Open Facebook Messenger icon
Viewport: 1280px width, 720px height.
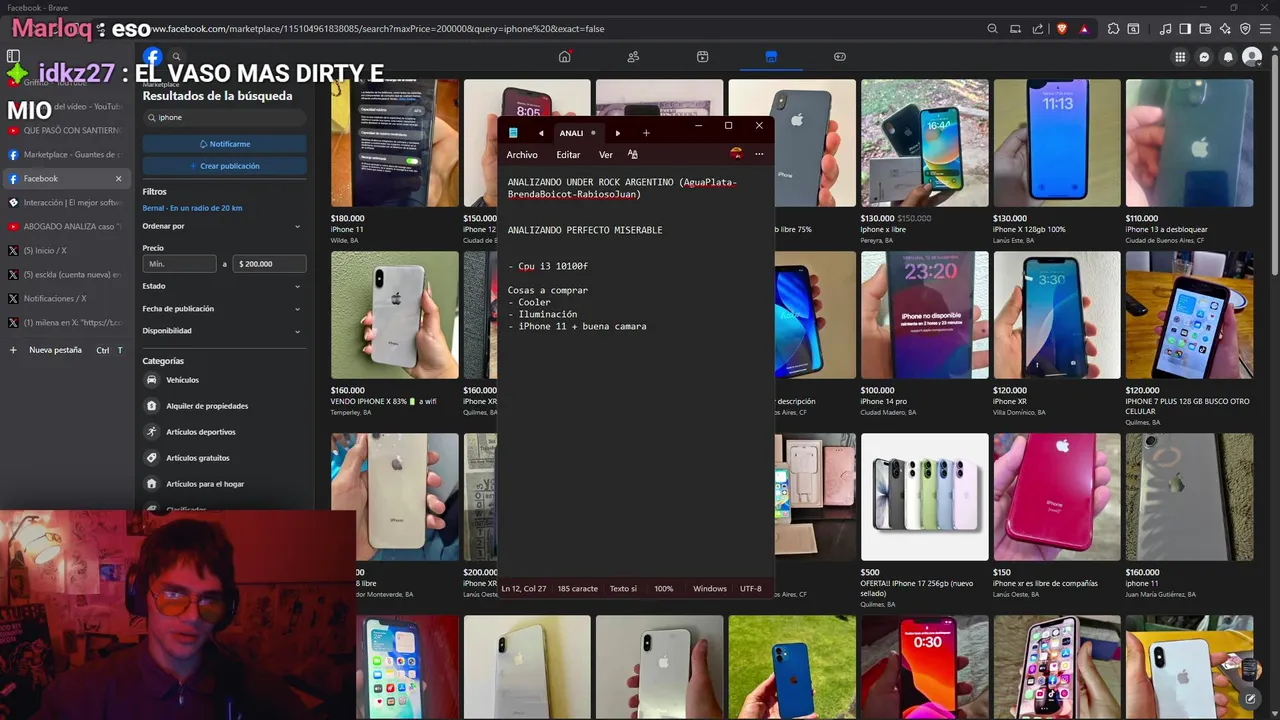(x=1204, y=57)
